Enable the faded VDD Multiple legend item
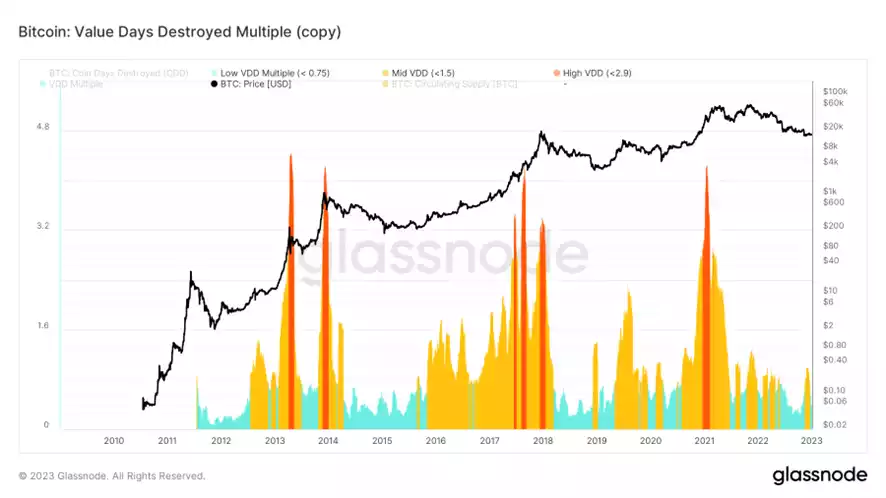Viewport: 886px width, 498px height. pos(71,84)
